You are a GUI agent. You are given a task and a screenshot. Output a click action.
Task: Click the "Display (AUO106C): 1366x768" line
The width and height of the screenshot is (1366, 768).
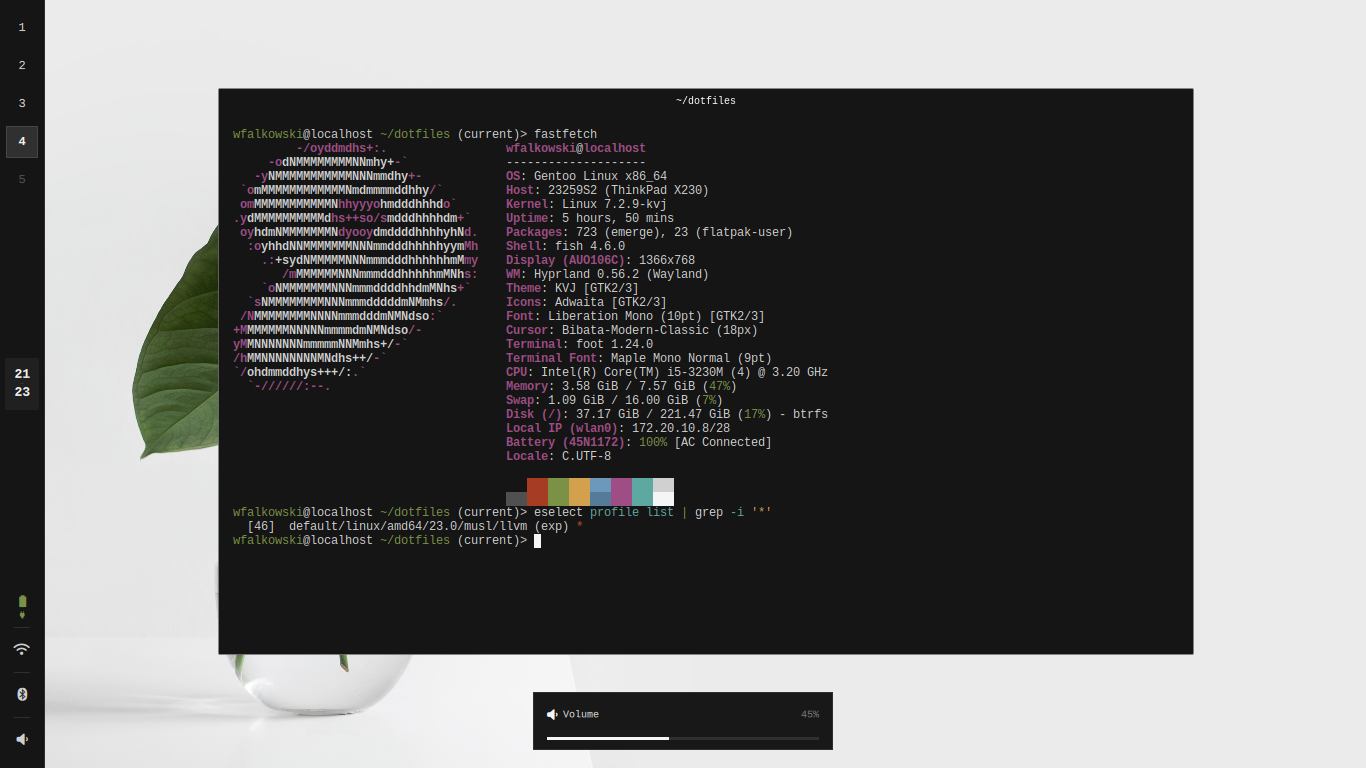point(600,260)
